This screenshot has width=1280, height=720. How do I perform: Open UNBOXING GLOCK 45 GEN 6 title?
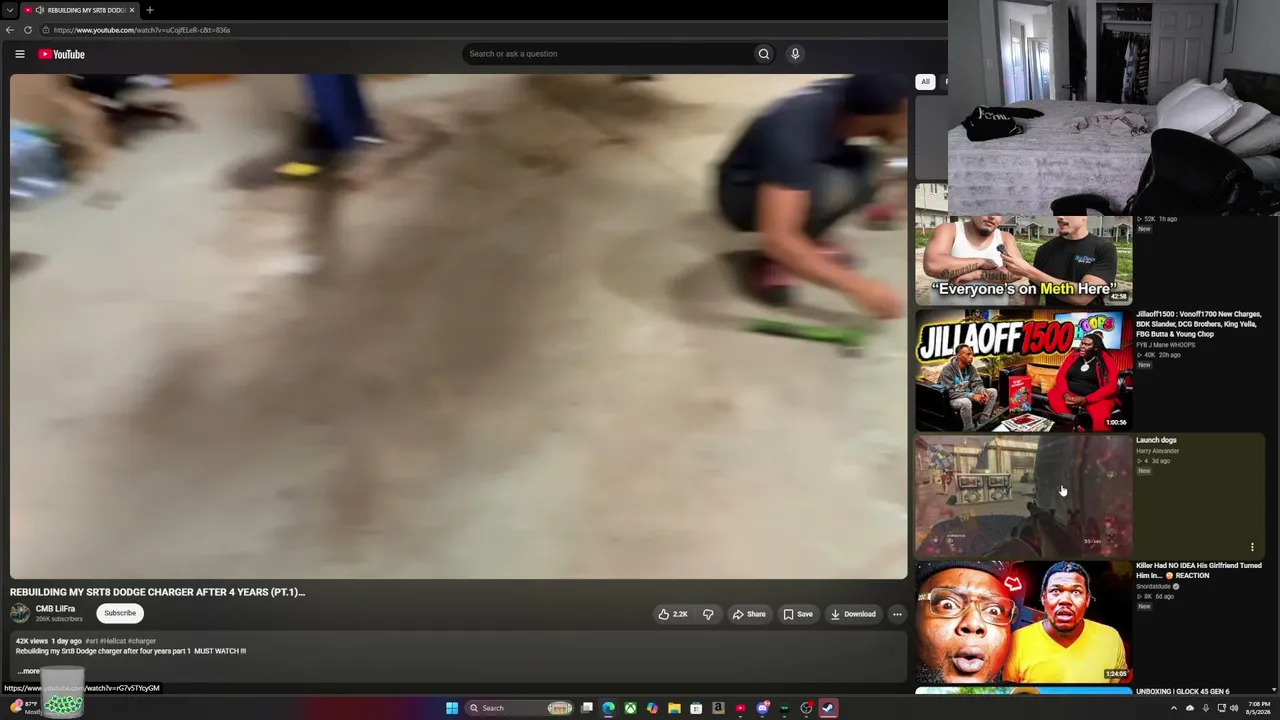coord(1183,691)
